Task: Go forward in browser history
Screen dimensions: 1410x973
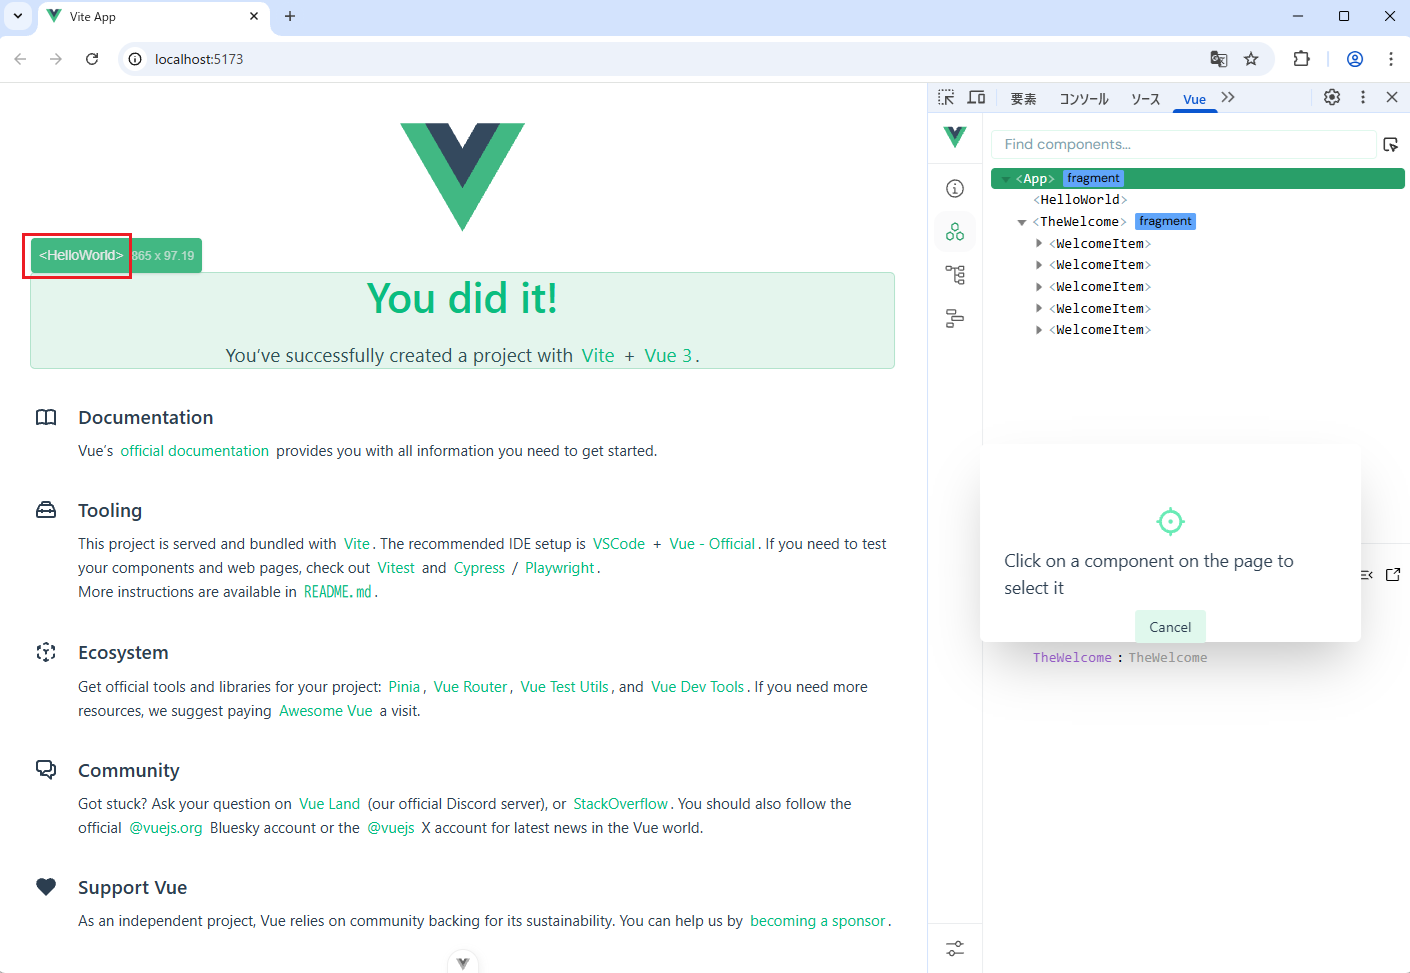Action: (56, 59)
